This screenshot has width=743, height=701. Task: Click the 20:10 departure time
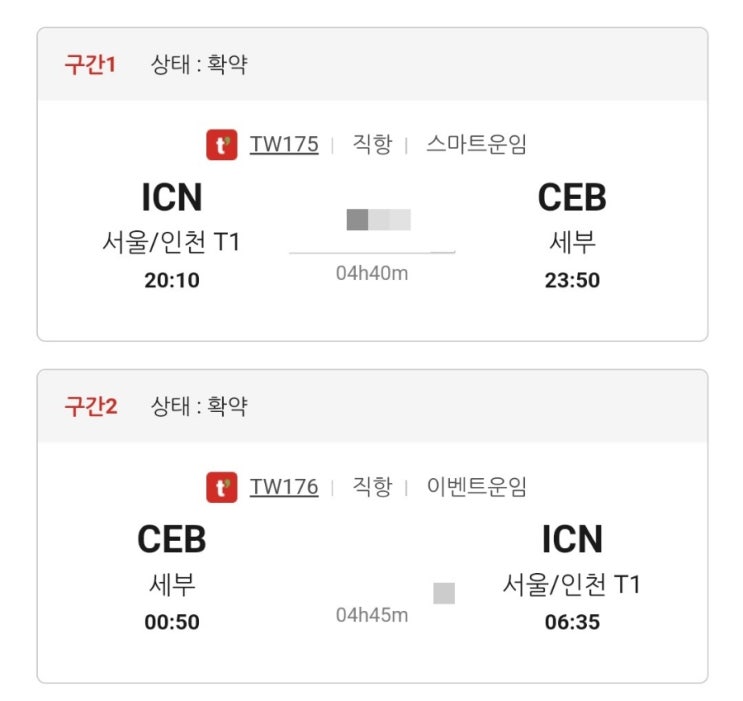pyautogui.click(x=172, y=281)
